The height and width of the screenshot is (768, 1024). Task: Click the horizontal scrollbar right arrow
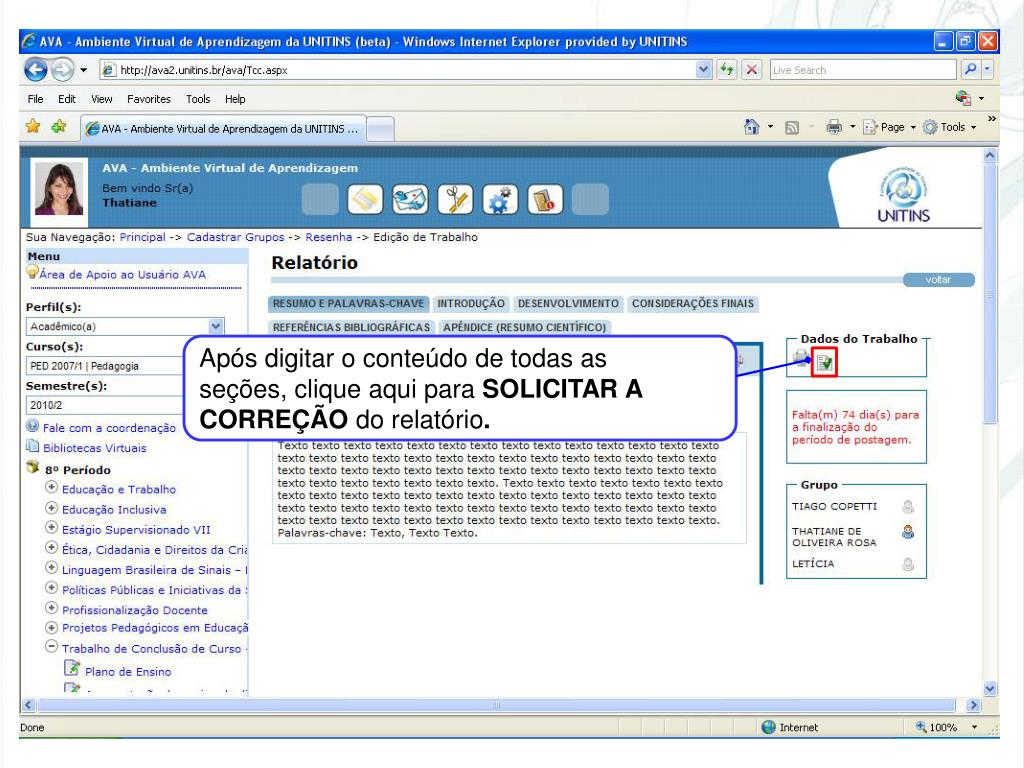(x=974, y=705)
